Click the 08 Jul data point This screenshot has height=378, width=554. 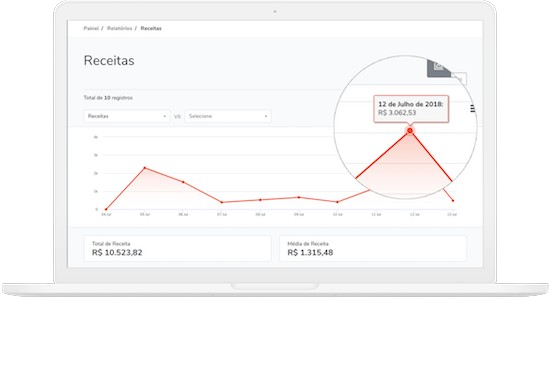pyautogui.click(x=260, y=200)
